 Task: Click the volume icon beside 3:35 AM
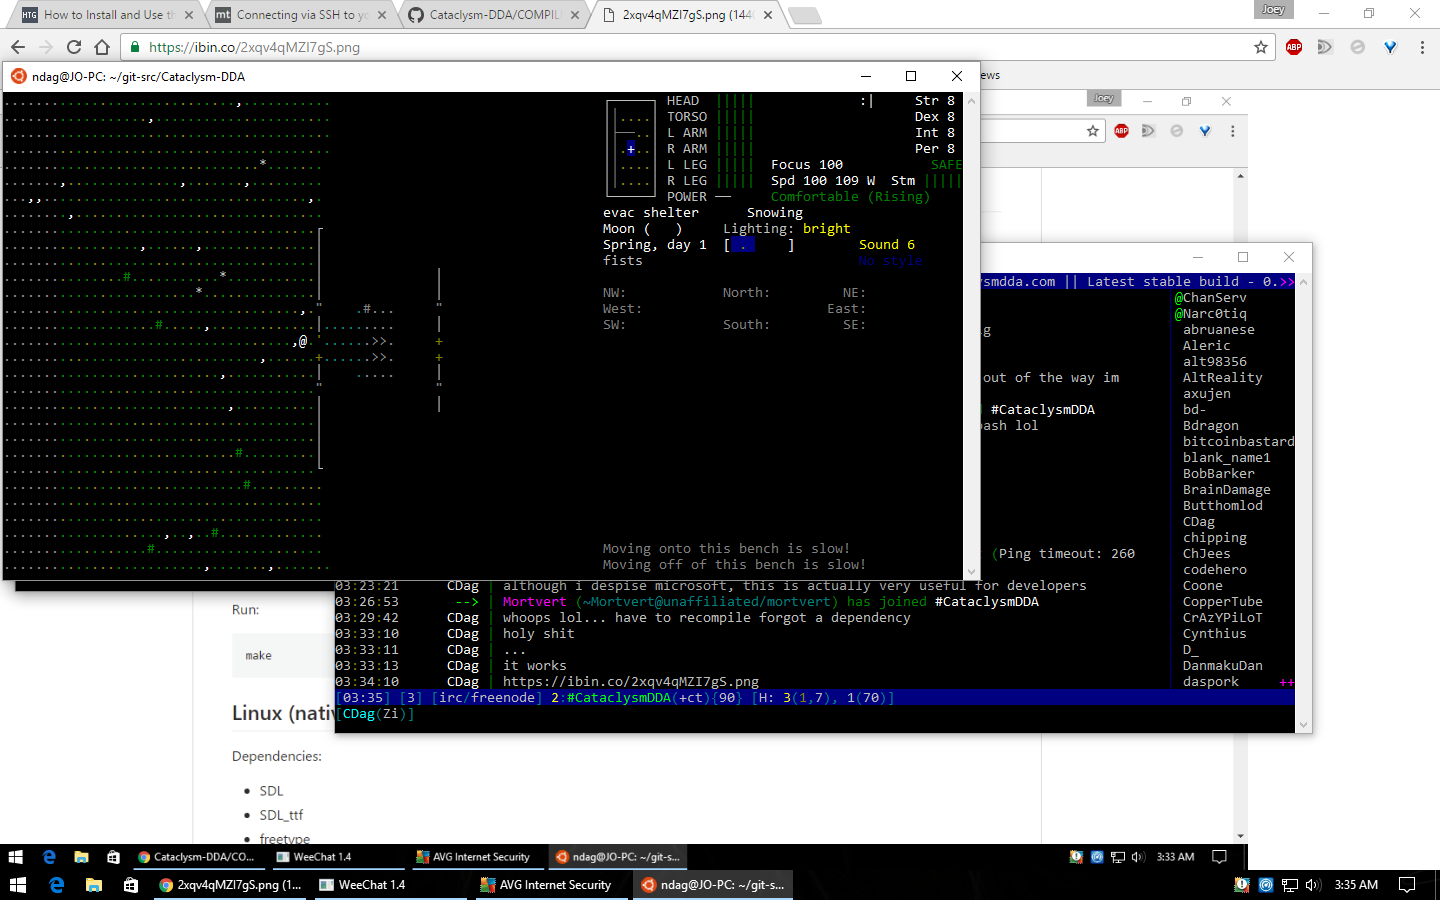(1314, 885)
